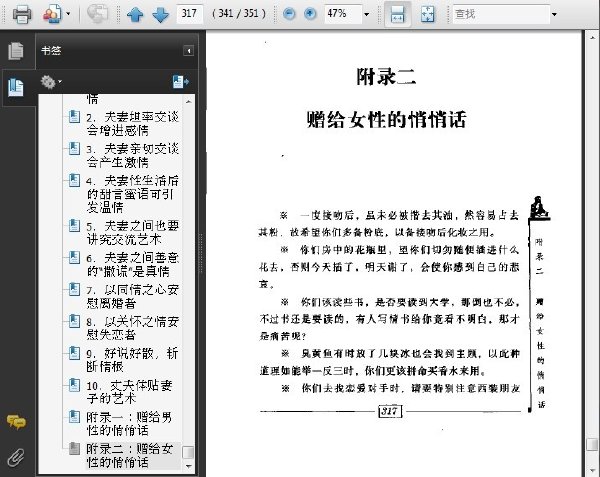
Task: Open bookmark 2. 夫妻坦率交谈会增进感情
Action: click(x=132, y=124)
